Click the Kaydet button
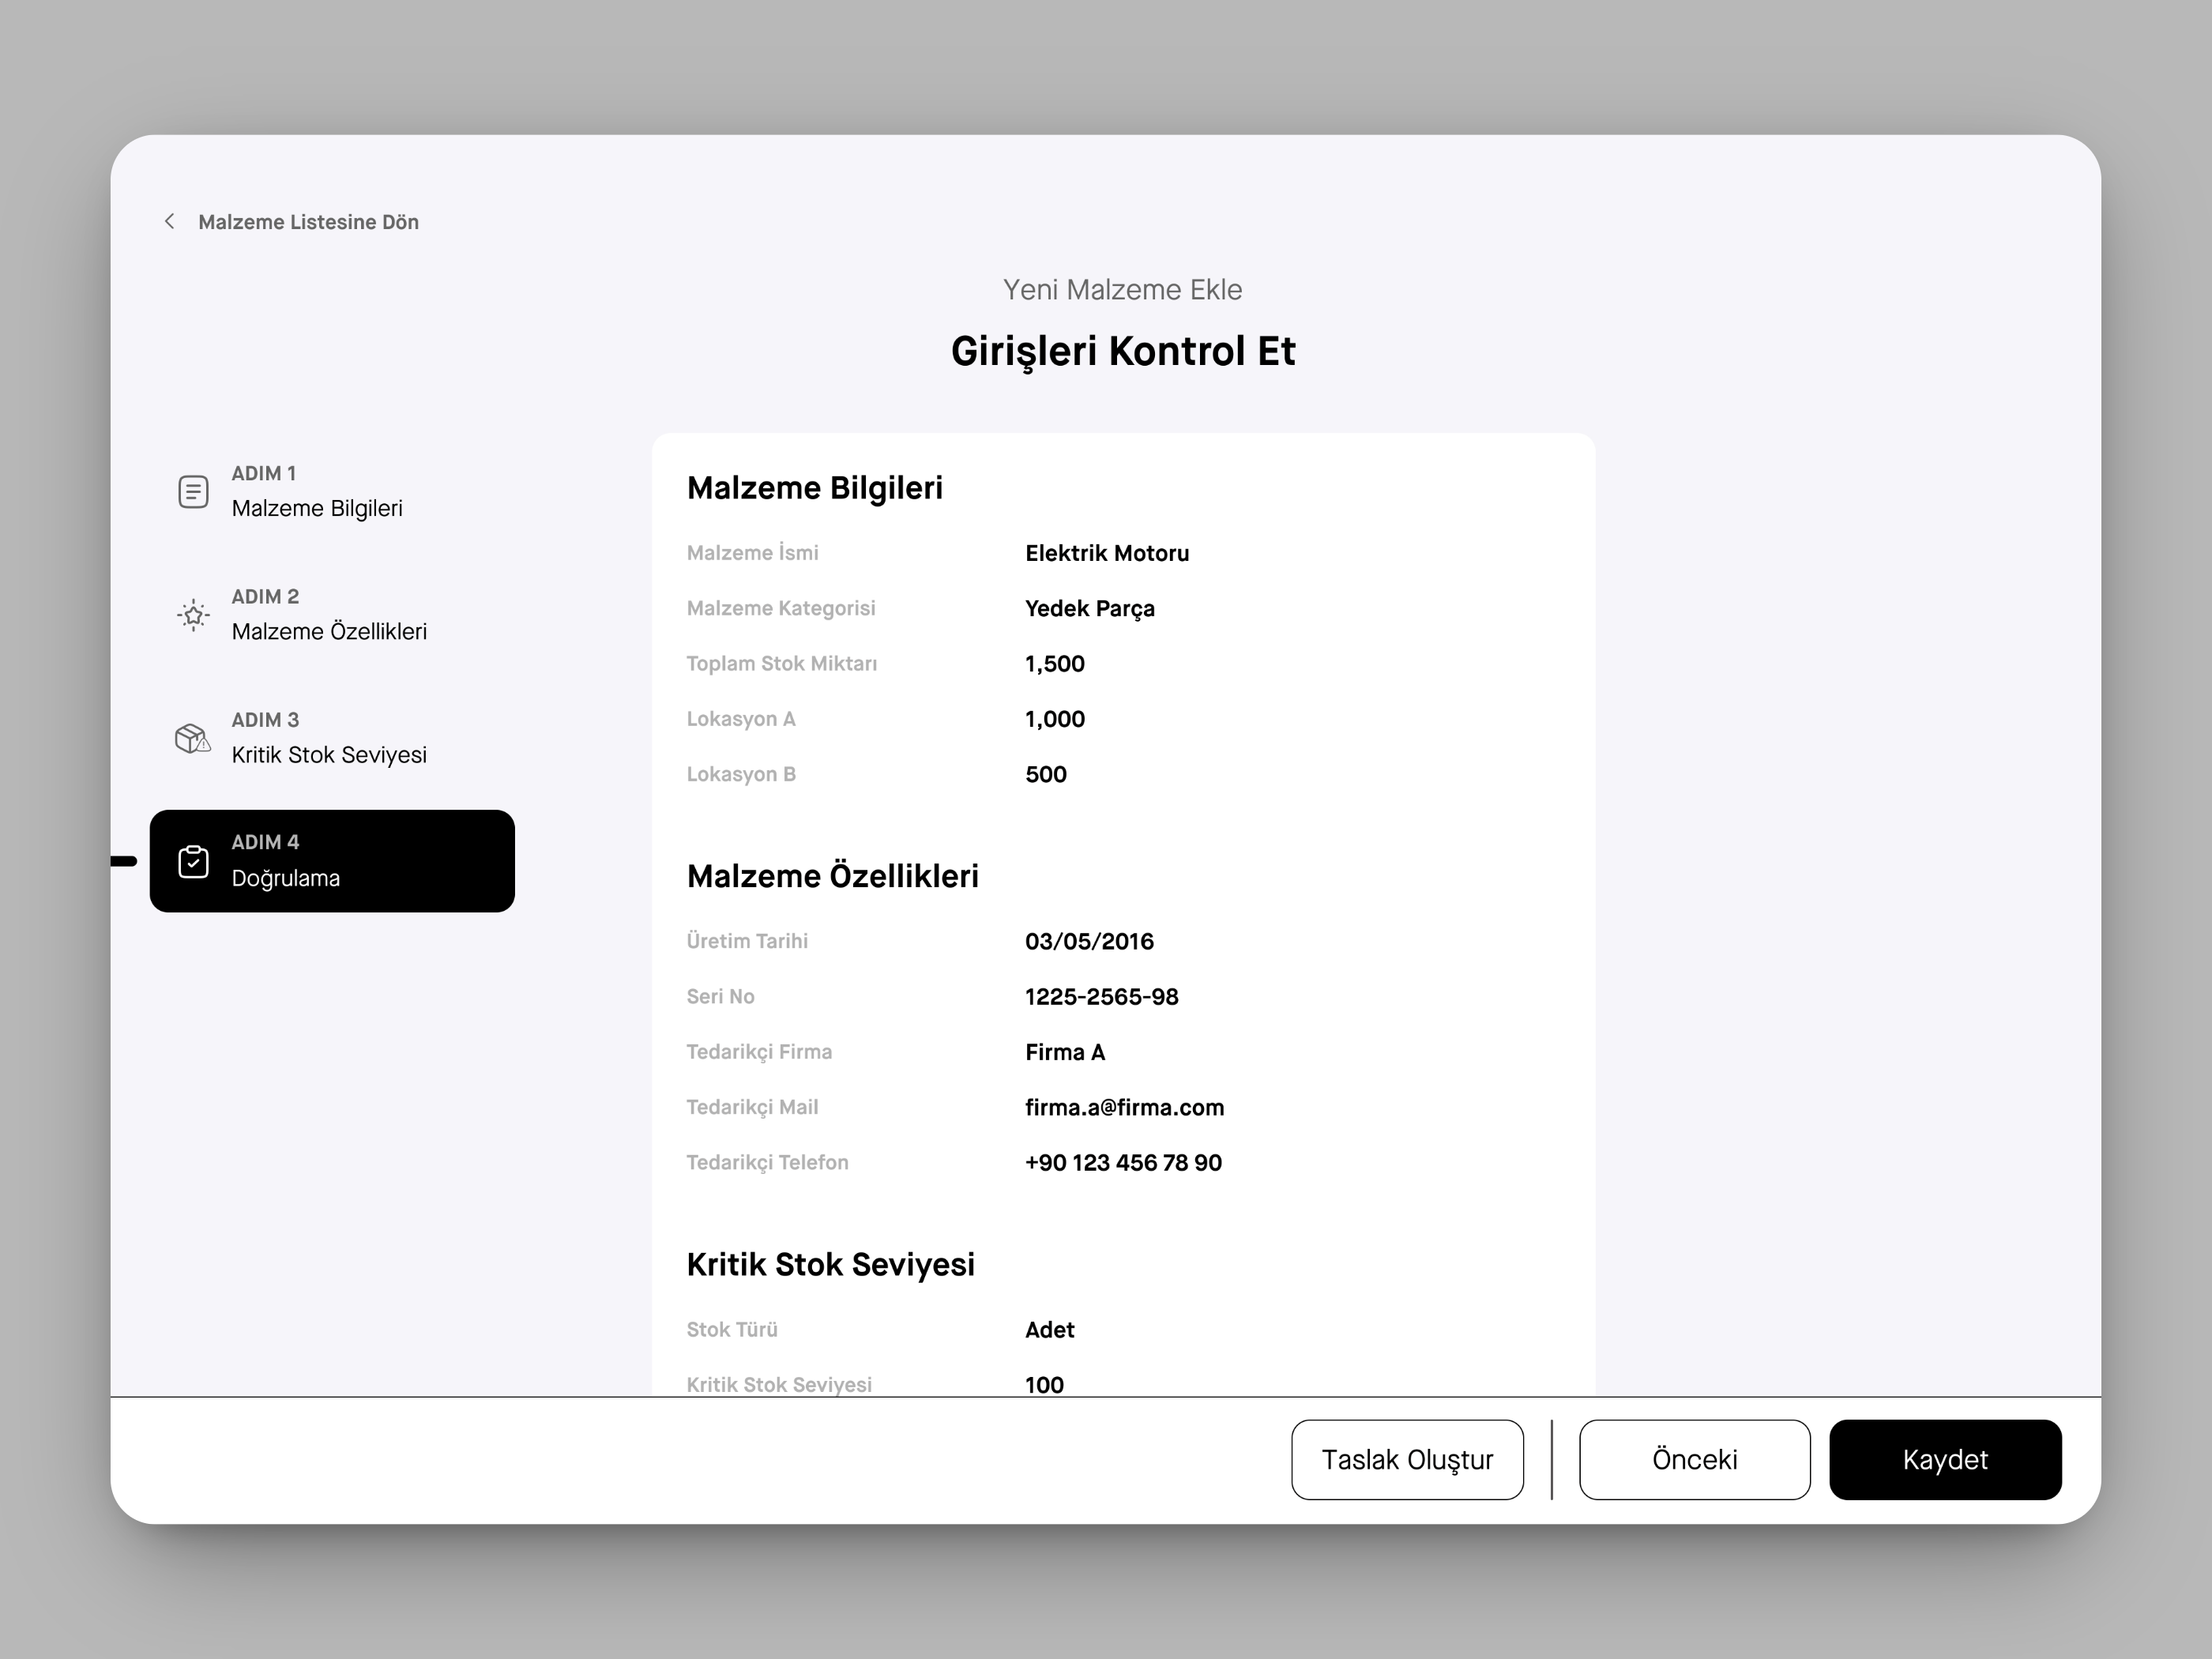The image size is (2212, 1659). [x=1945, y=1459]
